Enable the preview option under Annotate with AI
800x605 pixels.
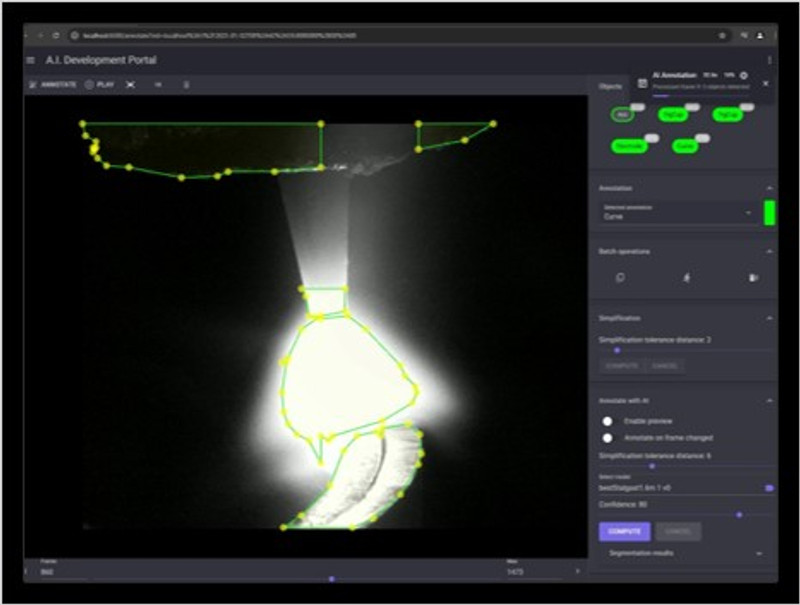608,421
